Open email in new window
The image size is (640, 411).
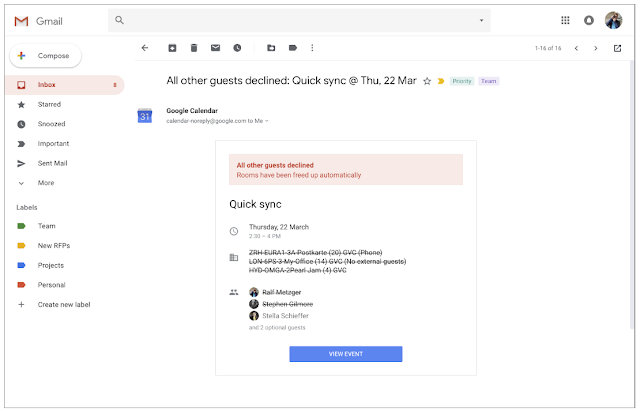[x=617, y=47]
